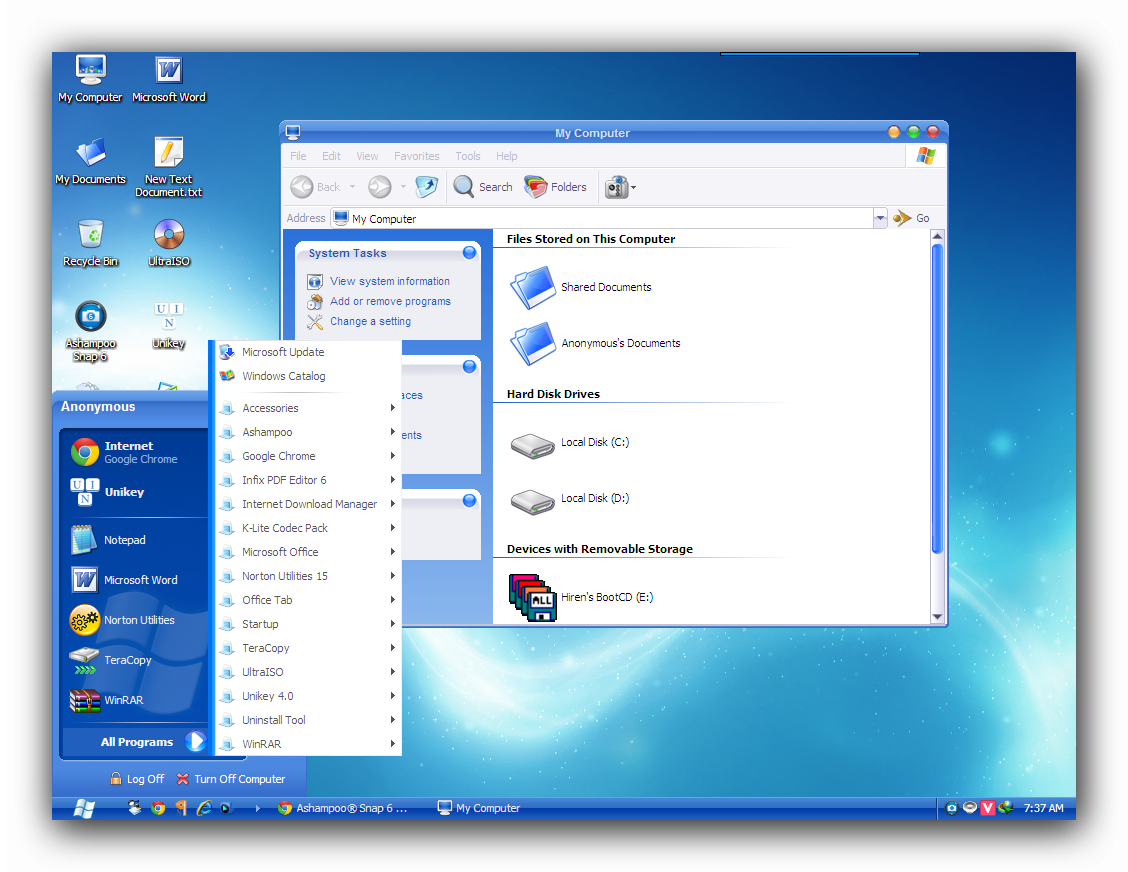
Task: Open Internet Explorer in Quick Launch
Action: 204,809
